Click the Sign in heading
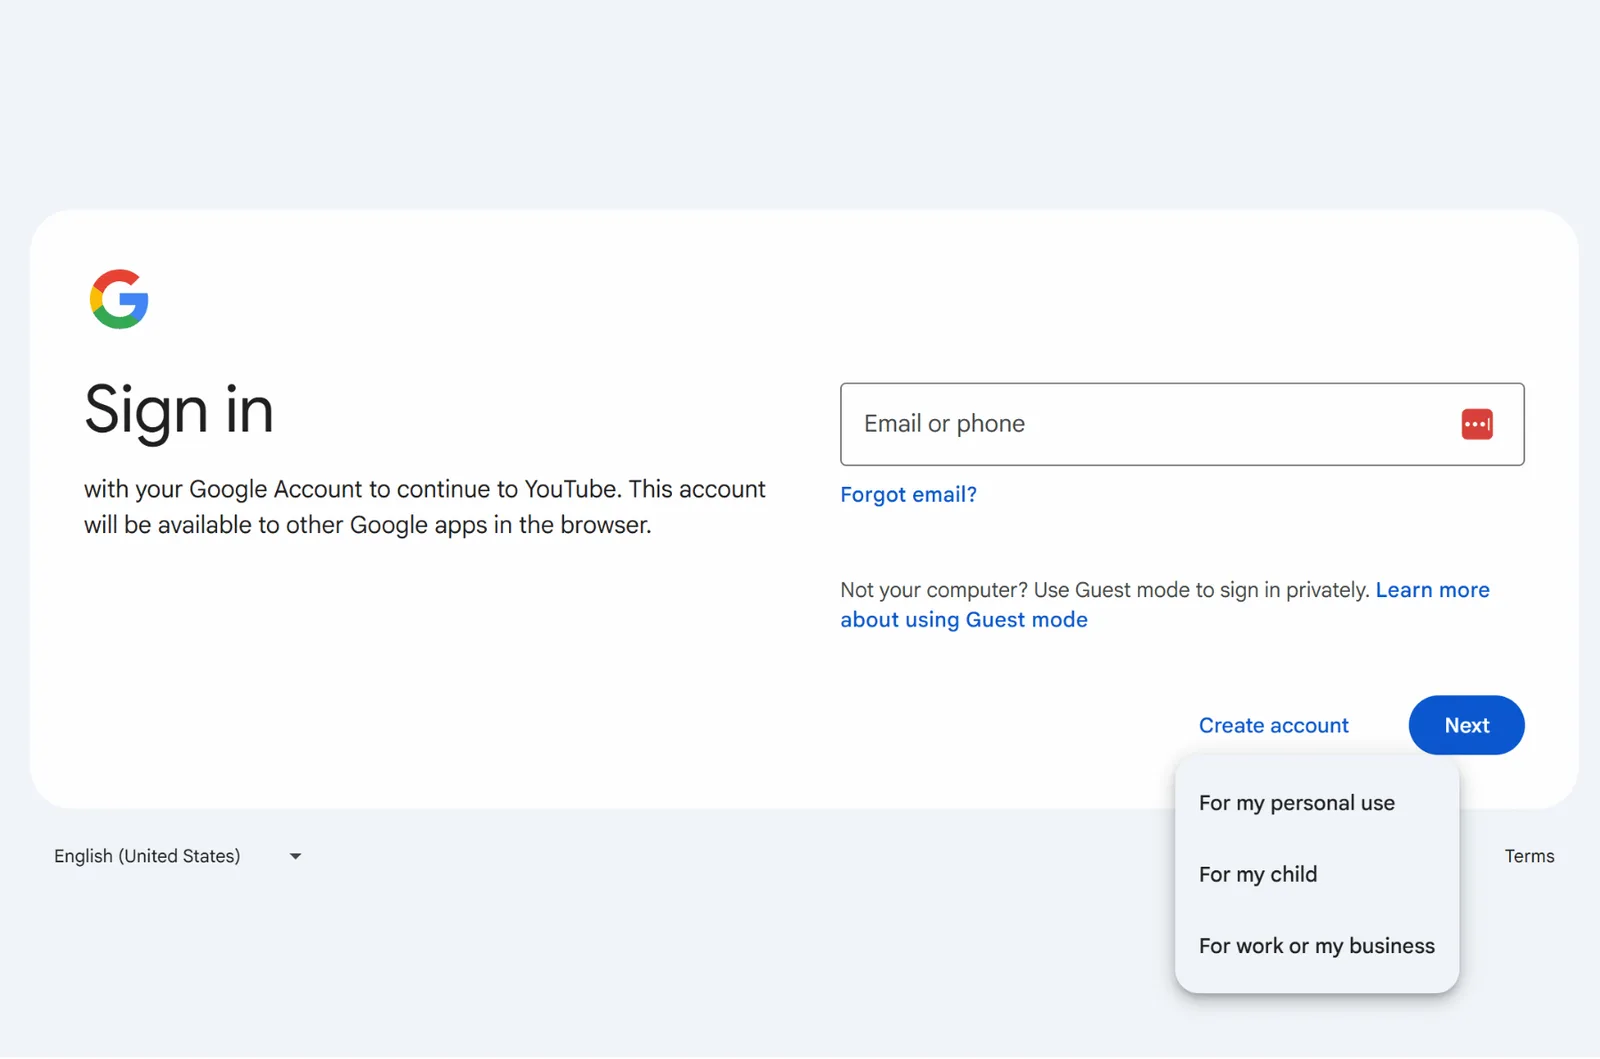 tap(179, 410)
